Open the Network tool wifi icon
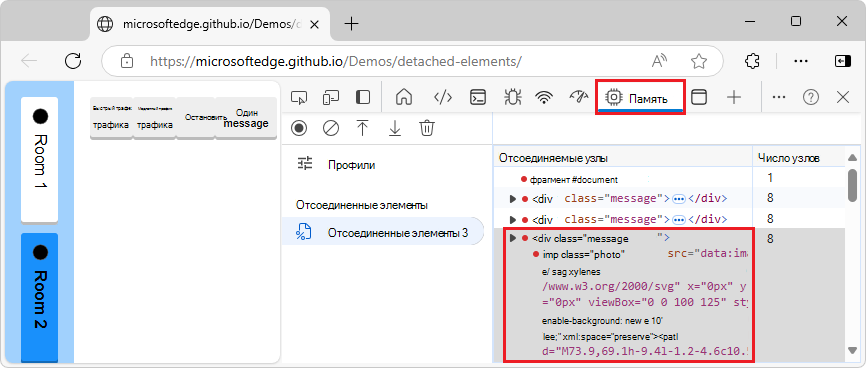This screenshot has width=866, height=368. pyautogui.click(x=544, y=98)
